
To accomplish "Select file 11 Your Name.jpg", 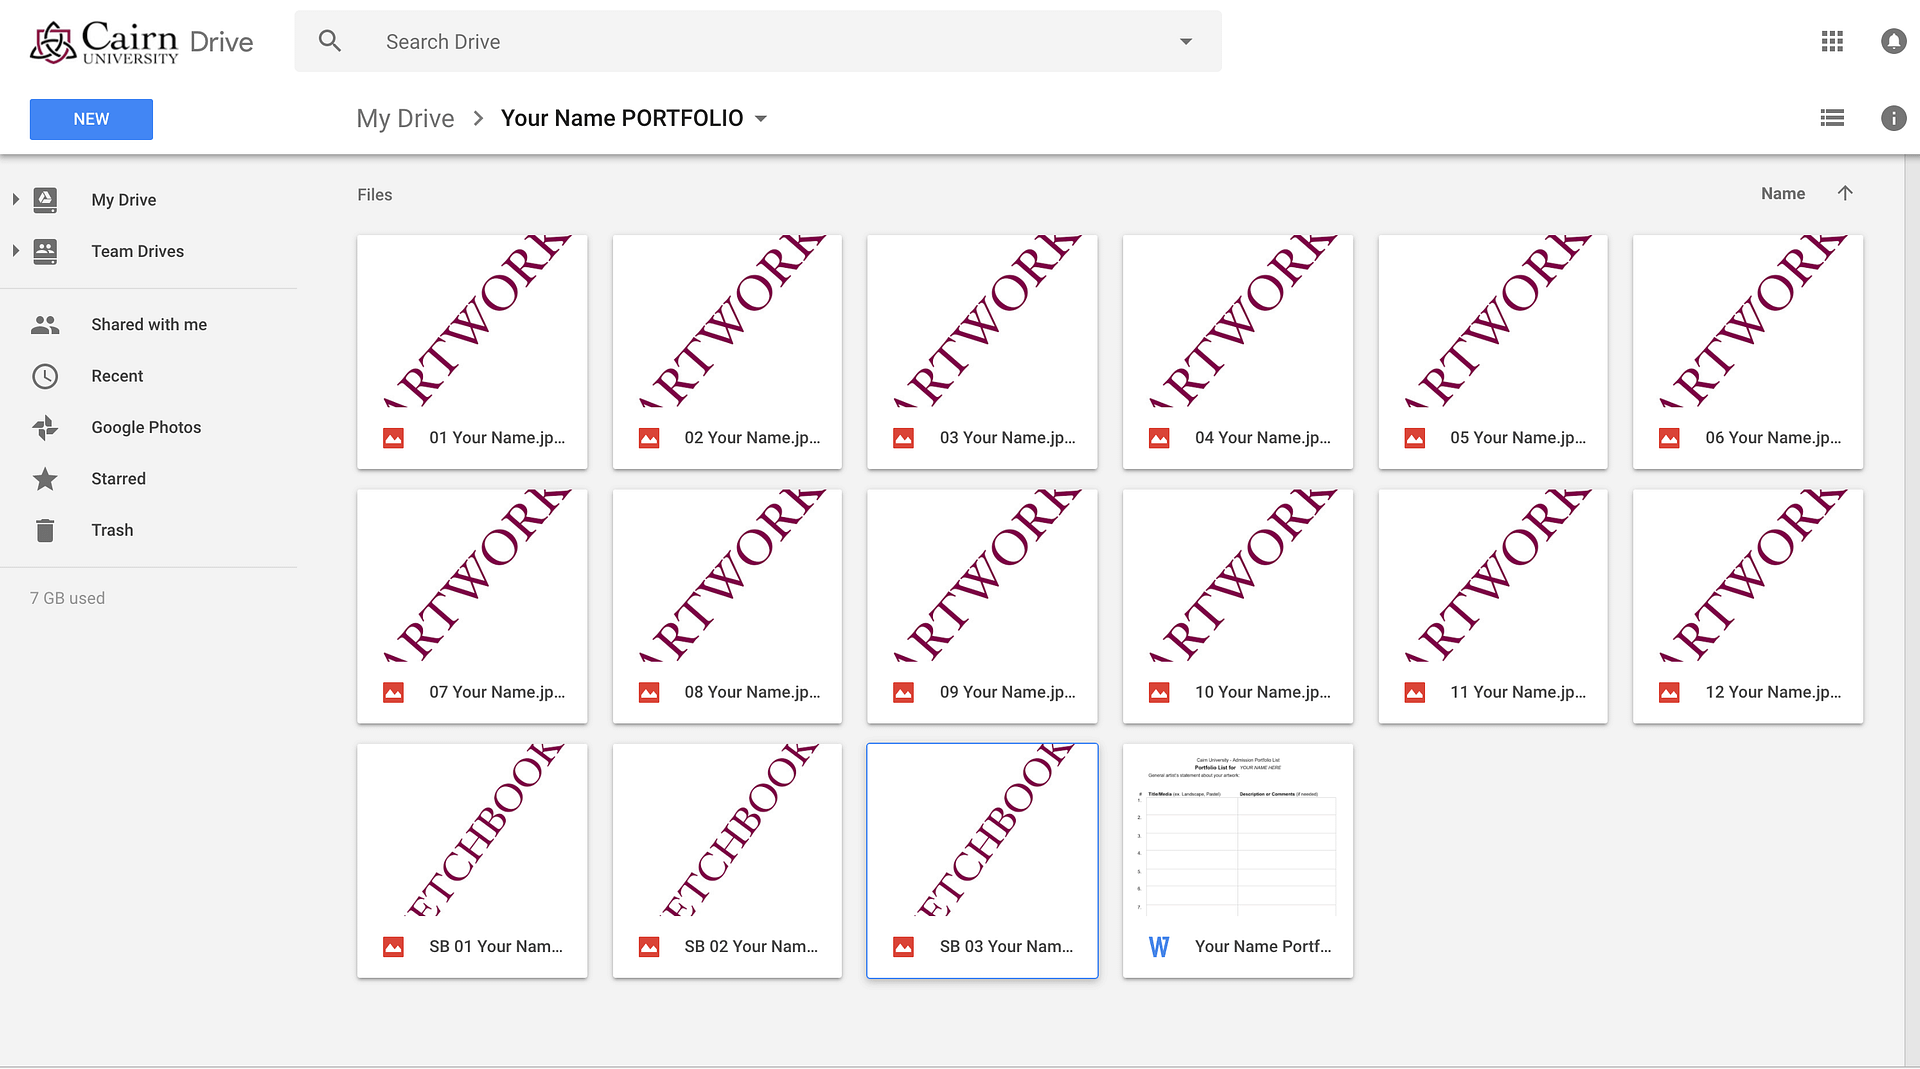I will [1493, 606].
